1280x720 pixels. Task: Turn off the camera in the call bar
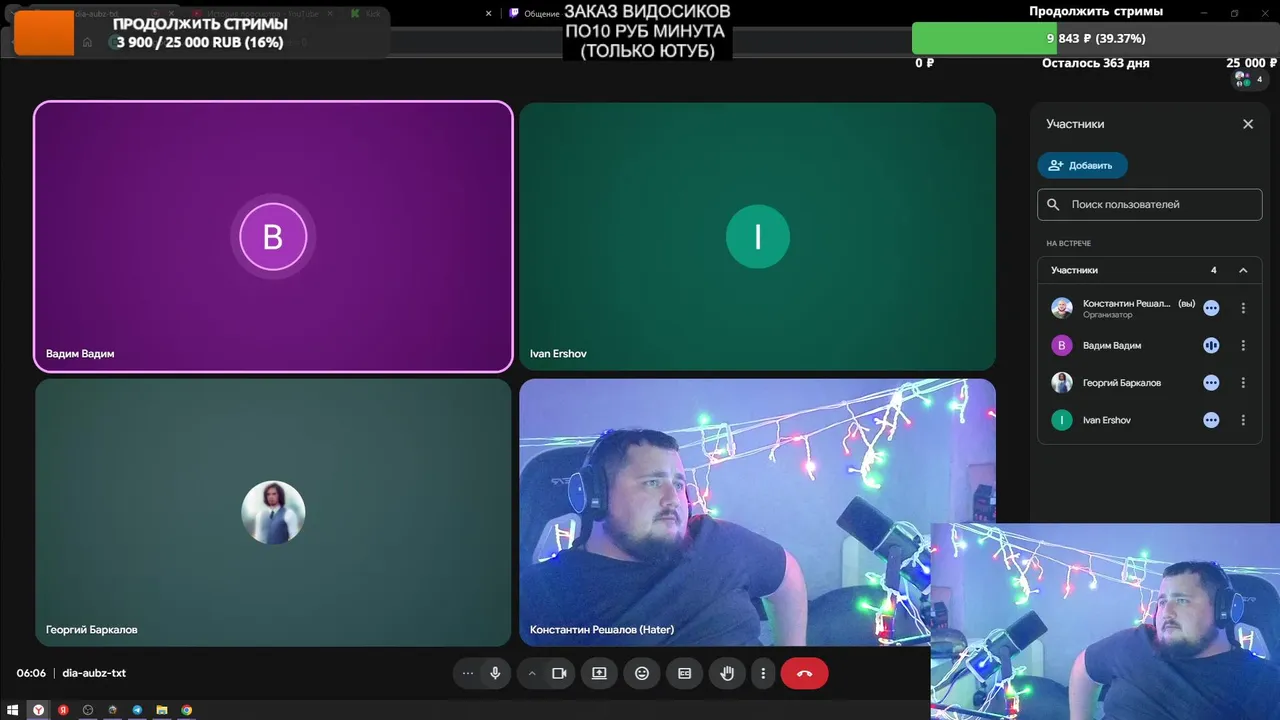pyautogui.click(x=559, y=673)
